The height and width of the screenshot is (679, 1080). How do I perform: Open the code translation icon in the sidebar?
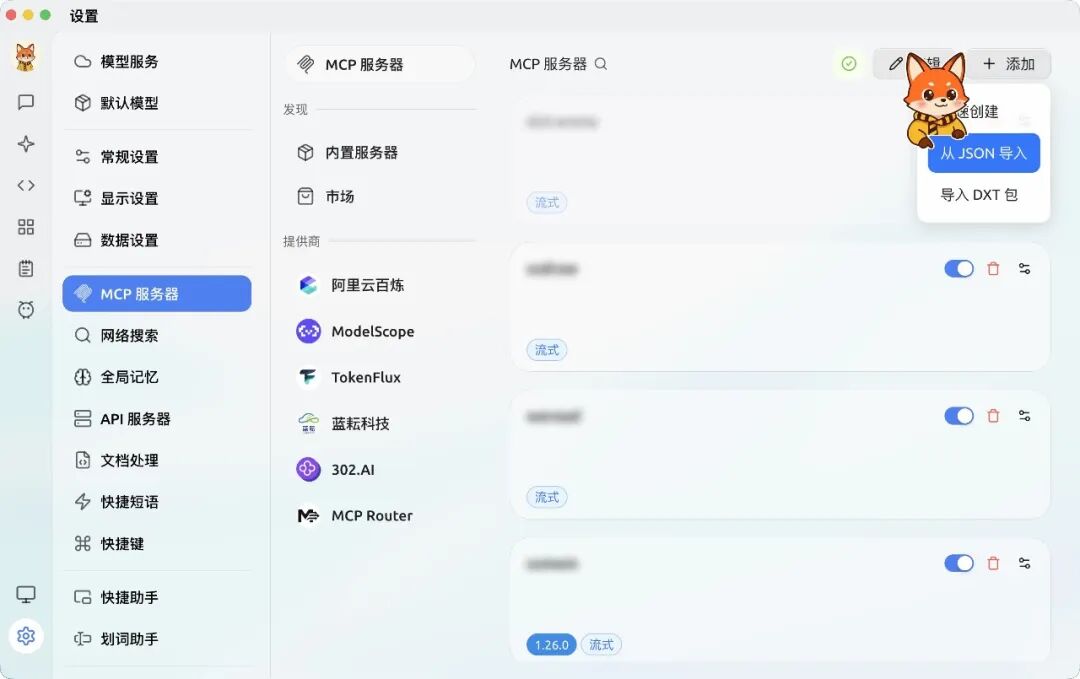[x=25, y=185]
